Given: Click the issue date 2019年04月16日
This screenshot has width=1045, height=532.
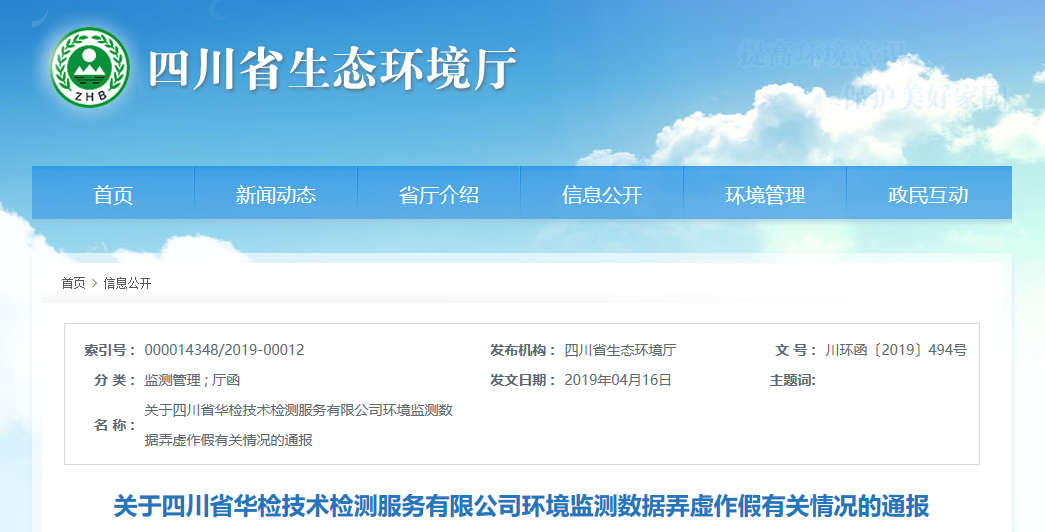Looking at the screenshot, I should 618,380.
